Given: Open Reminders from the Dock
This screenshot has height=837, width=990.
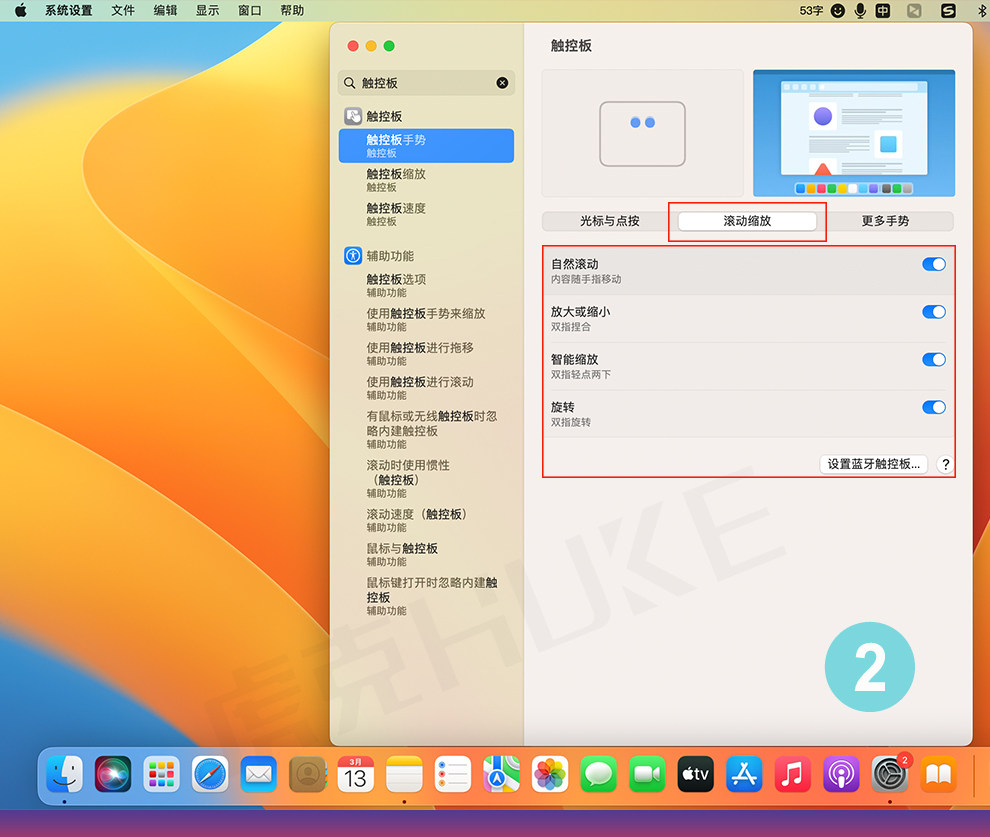Looking at the screenshot, I should [x=453, y=774].
